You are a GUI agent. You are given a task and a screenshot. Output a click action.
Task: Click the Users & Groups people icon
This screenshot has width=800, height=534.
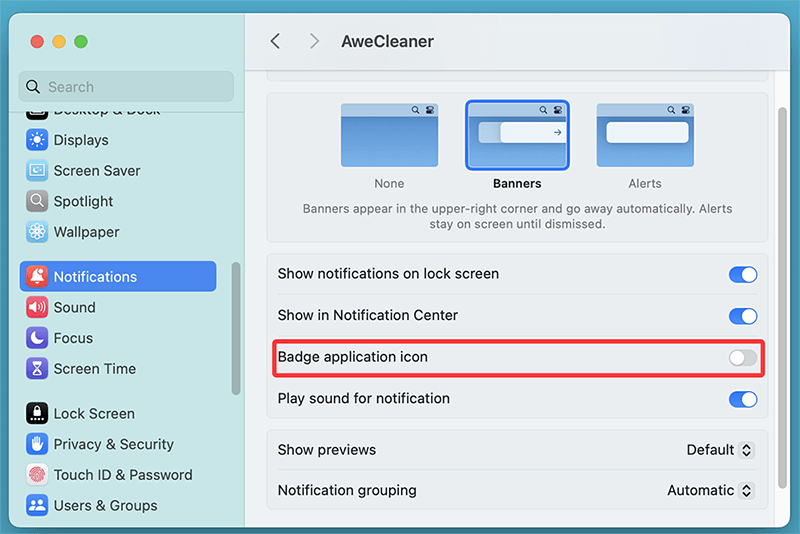click(x=37, y=505)
